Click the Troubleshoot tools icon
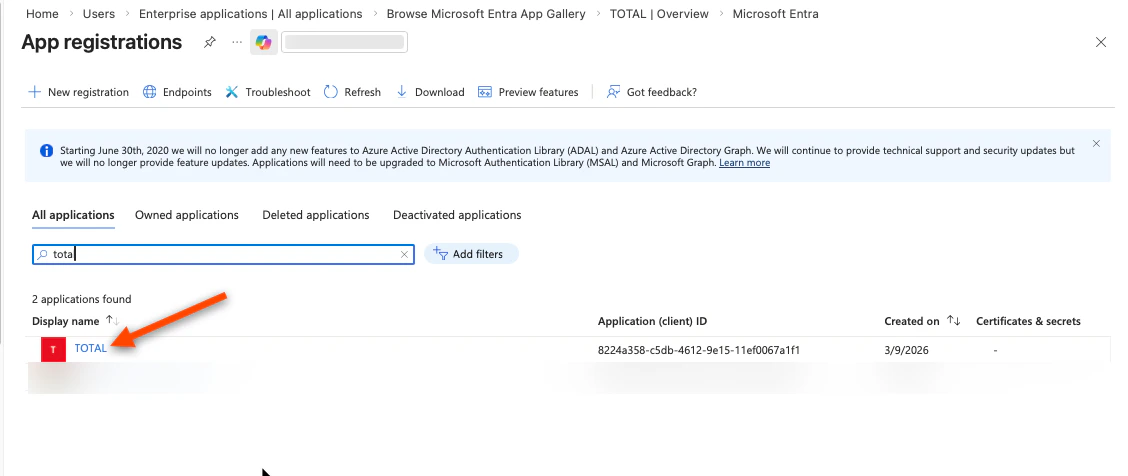 (x=232, y=92)
